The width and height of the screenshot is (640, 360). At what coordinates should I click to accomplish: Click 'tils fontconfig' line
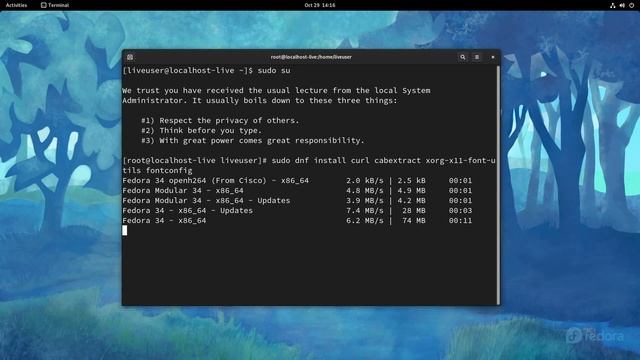click(157, 171)
